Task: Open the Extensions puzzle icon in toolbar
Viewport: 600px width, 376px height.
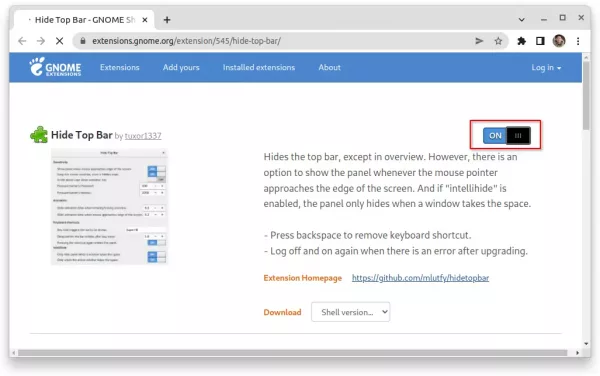Action: click(x=521, y=41)
